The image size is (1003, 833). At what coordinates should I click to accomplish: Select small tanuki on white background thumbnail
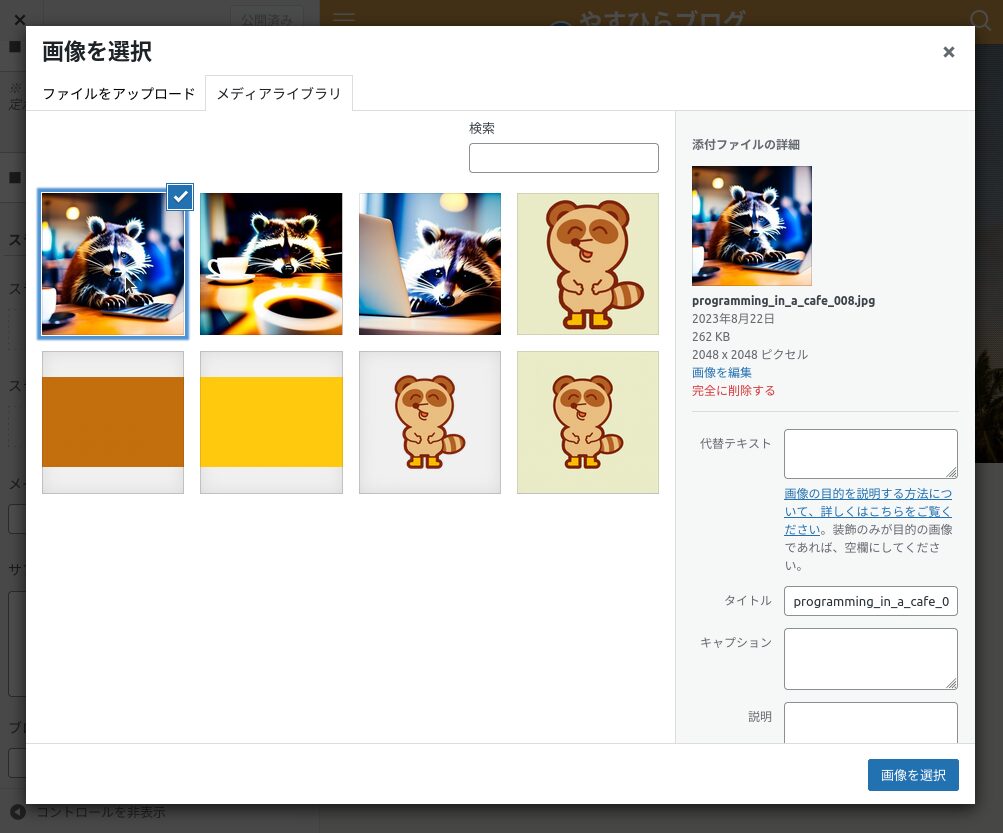click(x=430, y=422)
